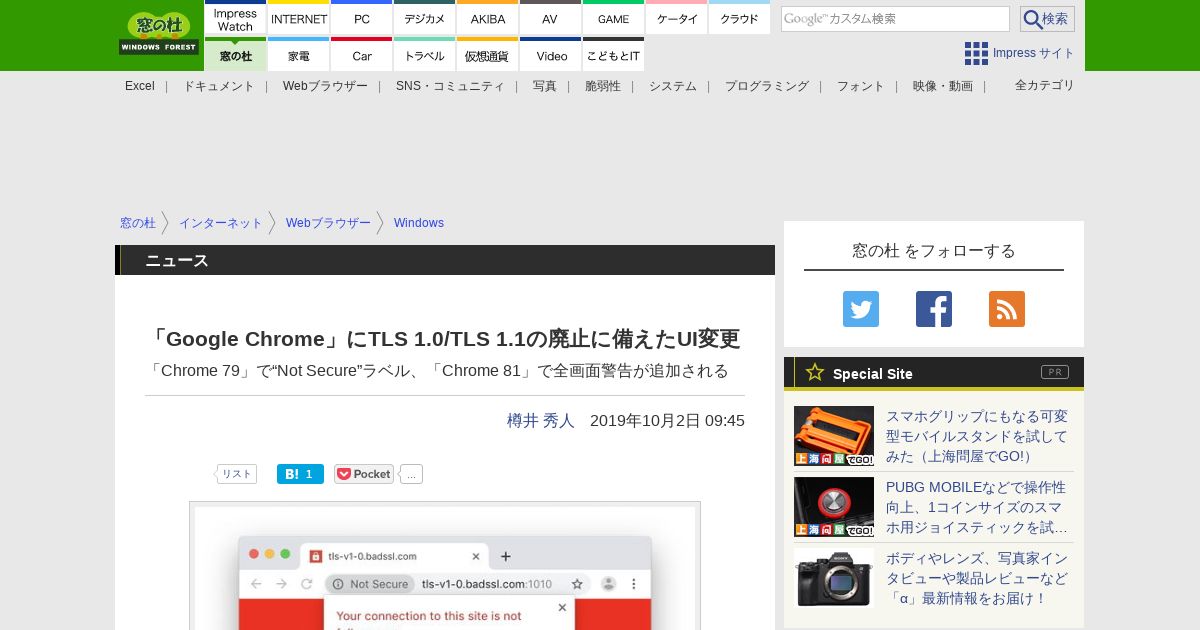This screenshot has height=630, width=1200.
Task: Open PUBG MOBILE joystick article link
Action: click(x=977, y=507)
